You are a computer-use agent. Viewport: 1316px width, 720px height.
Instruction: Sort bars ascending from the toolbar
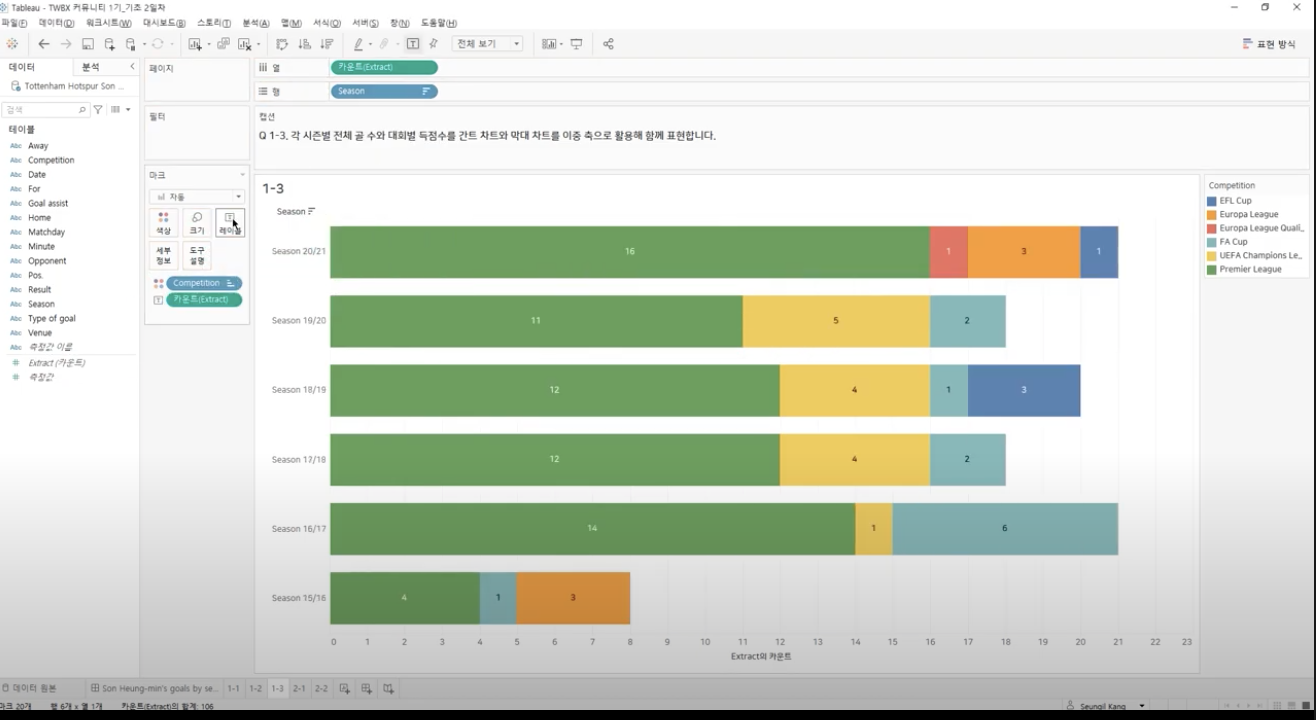(x=305, y=44)
